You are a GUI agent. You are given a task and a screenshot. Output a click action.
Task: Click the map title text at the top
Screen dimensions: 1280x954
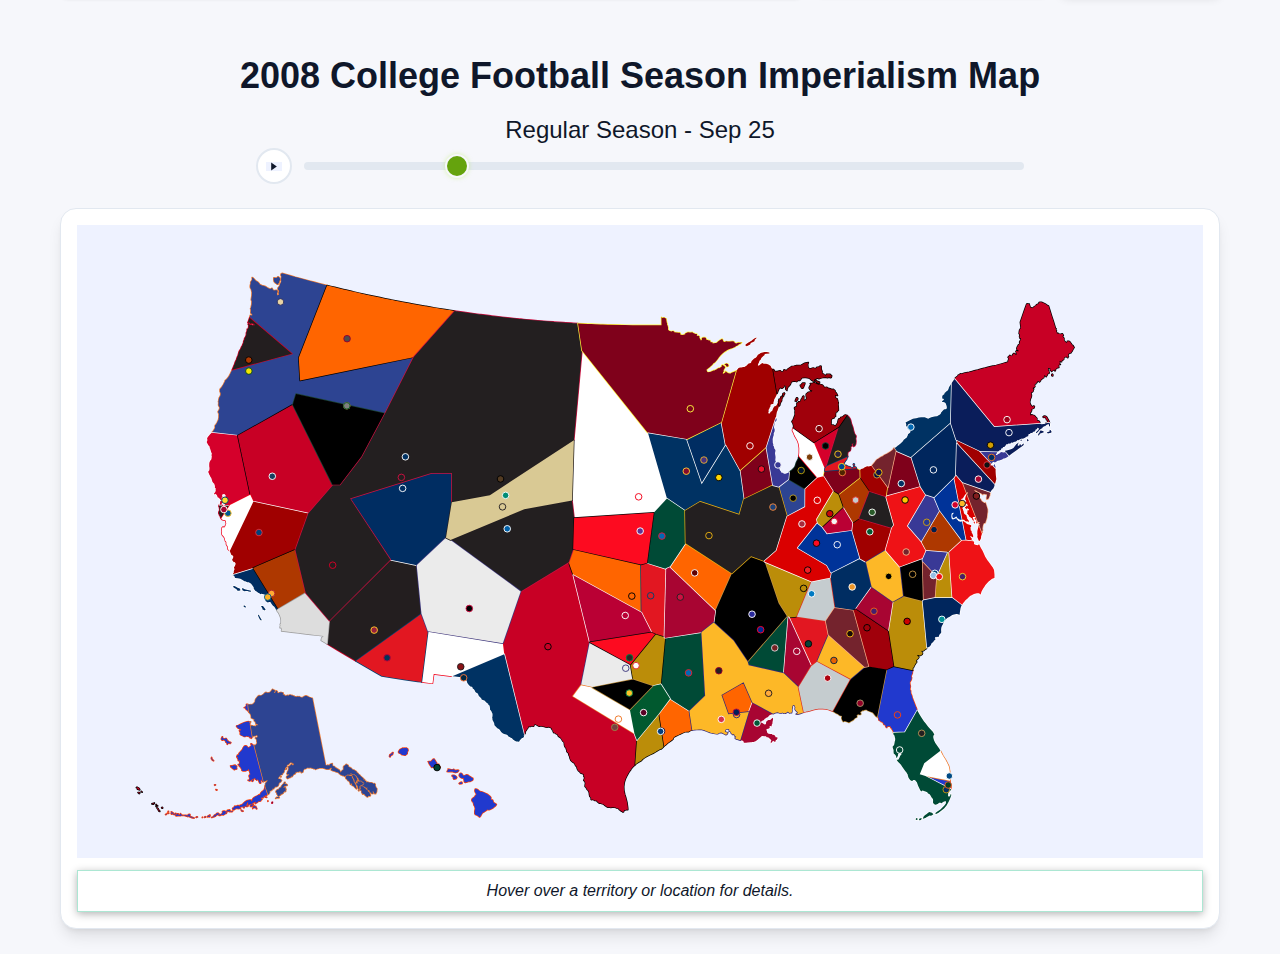639,74
